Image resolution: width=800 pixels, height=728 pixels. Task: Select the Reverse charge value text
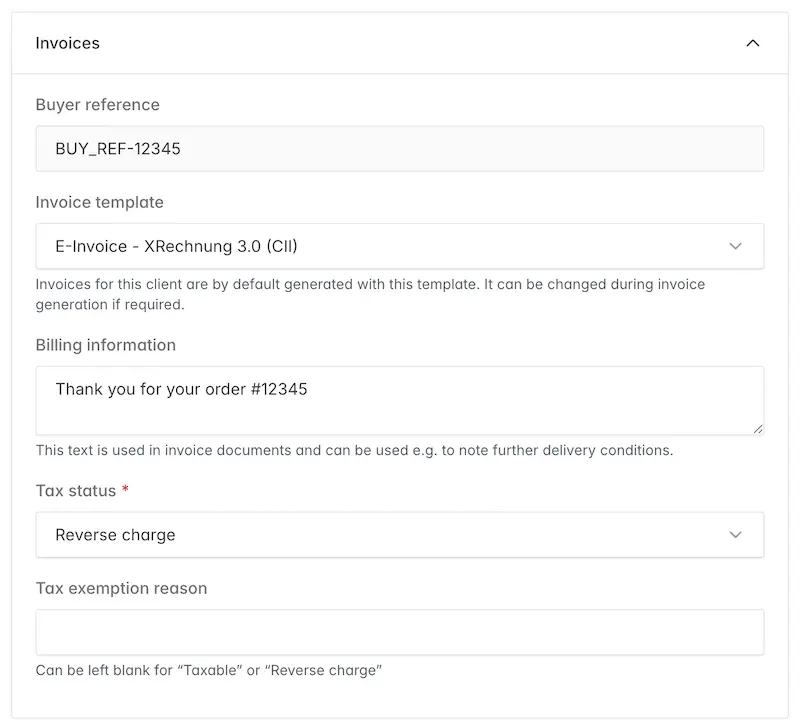click(x=115, y=535)
